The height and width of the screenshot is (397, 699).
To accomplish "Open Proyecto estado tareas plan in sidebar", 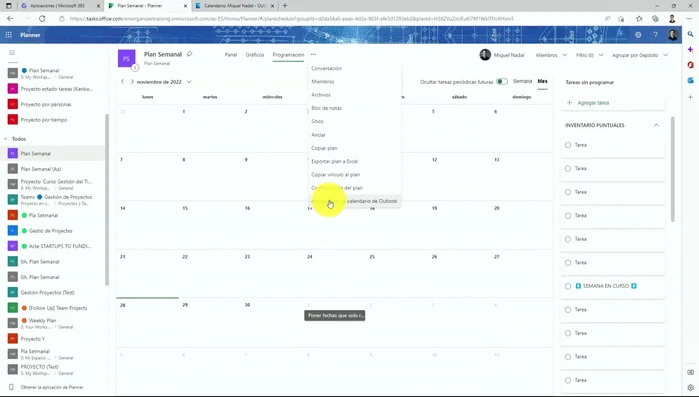I will (53, 89).
